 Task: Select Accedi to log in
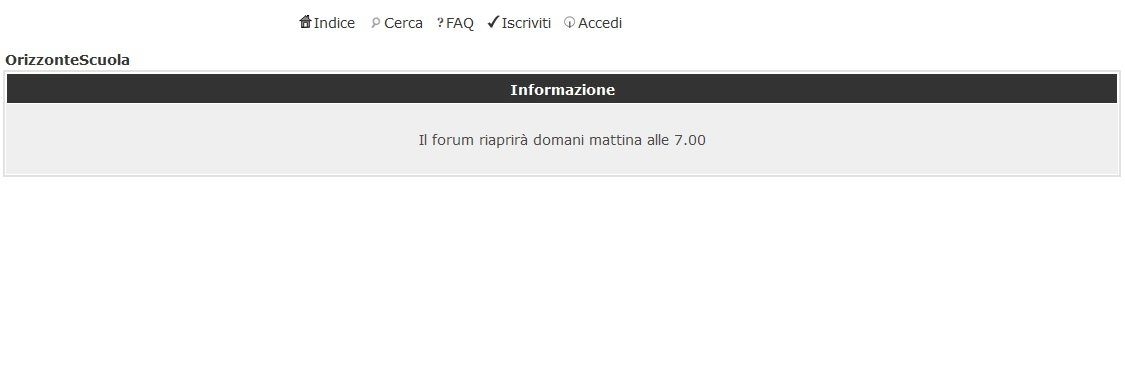click(x=600, y=23)
